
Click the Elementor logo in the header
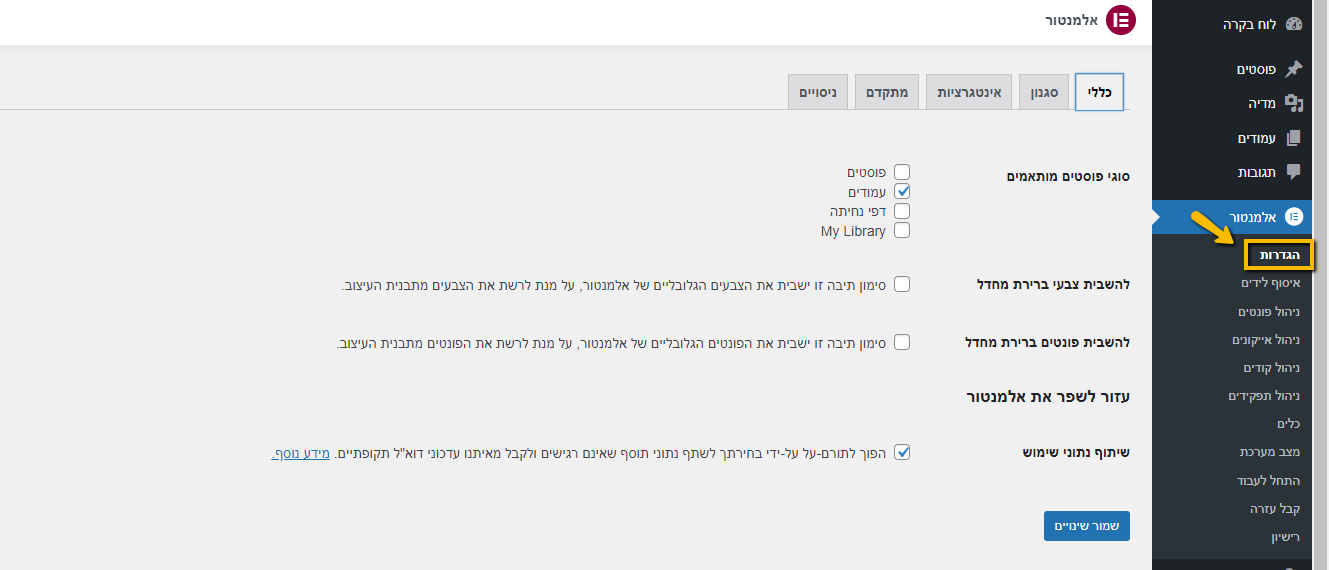coord(1120,20)
